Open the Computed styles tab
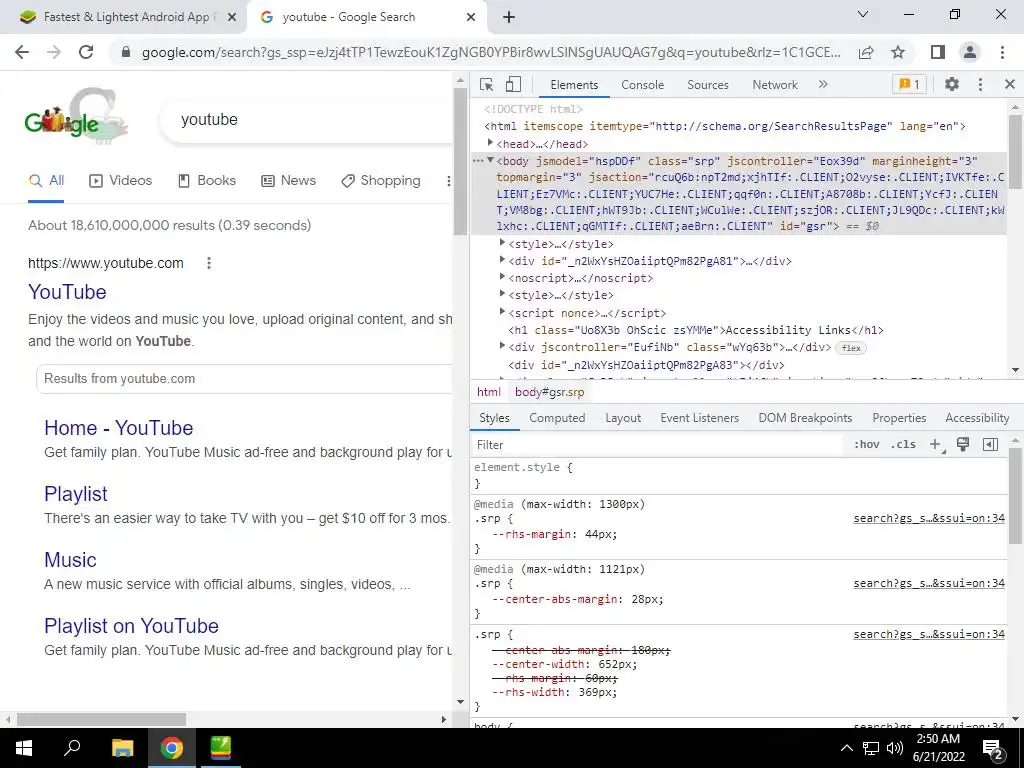Image resolution: width=1024 pixels, height=768 pixels. (557, 418)
